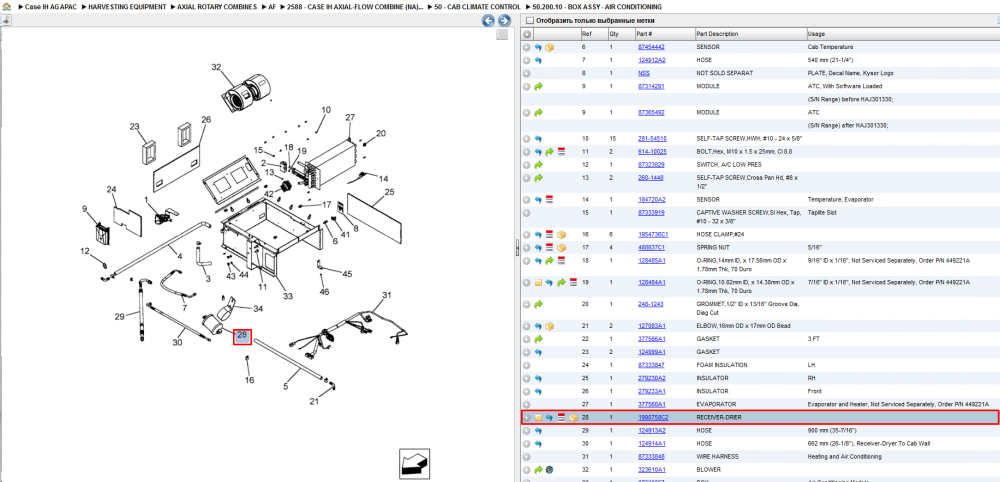Expand row 24 FOAM INSULATION plus button

(527, 365)
